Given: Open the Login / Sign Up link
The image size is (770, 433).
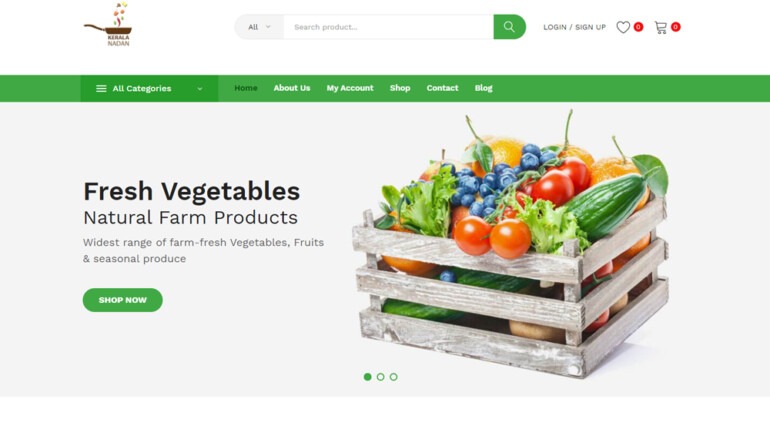Looking at the screenshot, I should pyautogui.click(x=575, y=27).
